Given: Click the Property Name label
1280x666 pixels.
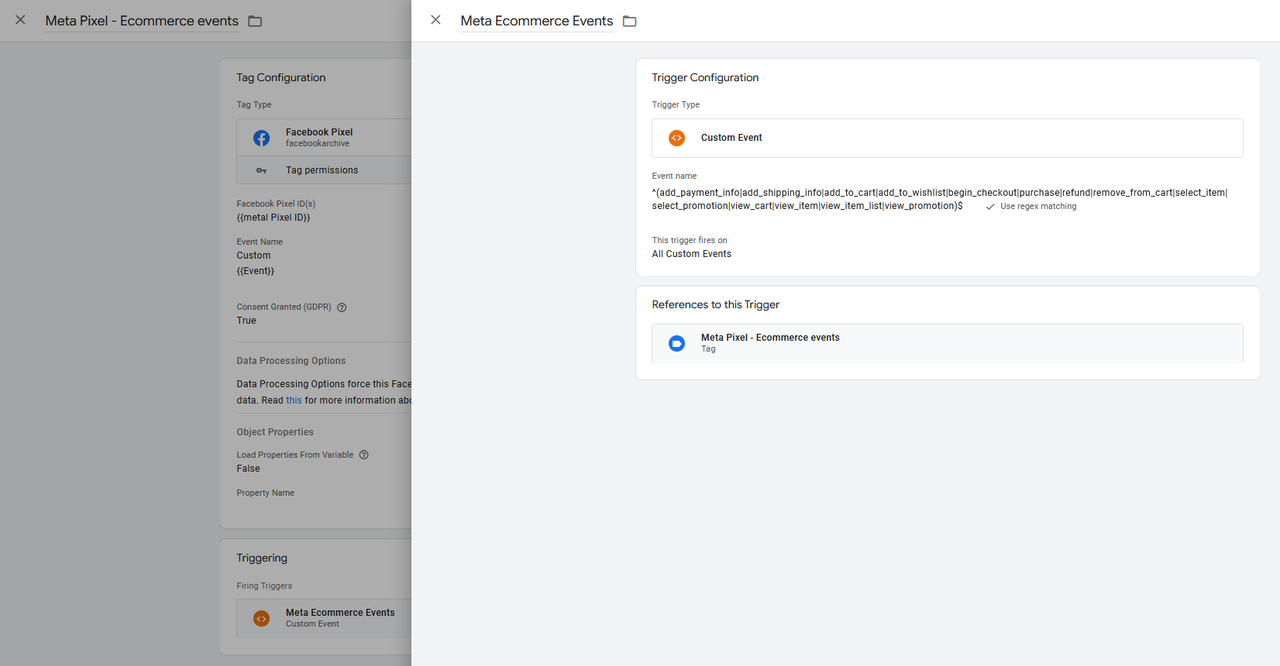Looking at the screenshot, I should point(265,493).
